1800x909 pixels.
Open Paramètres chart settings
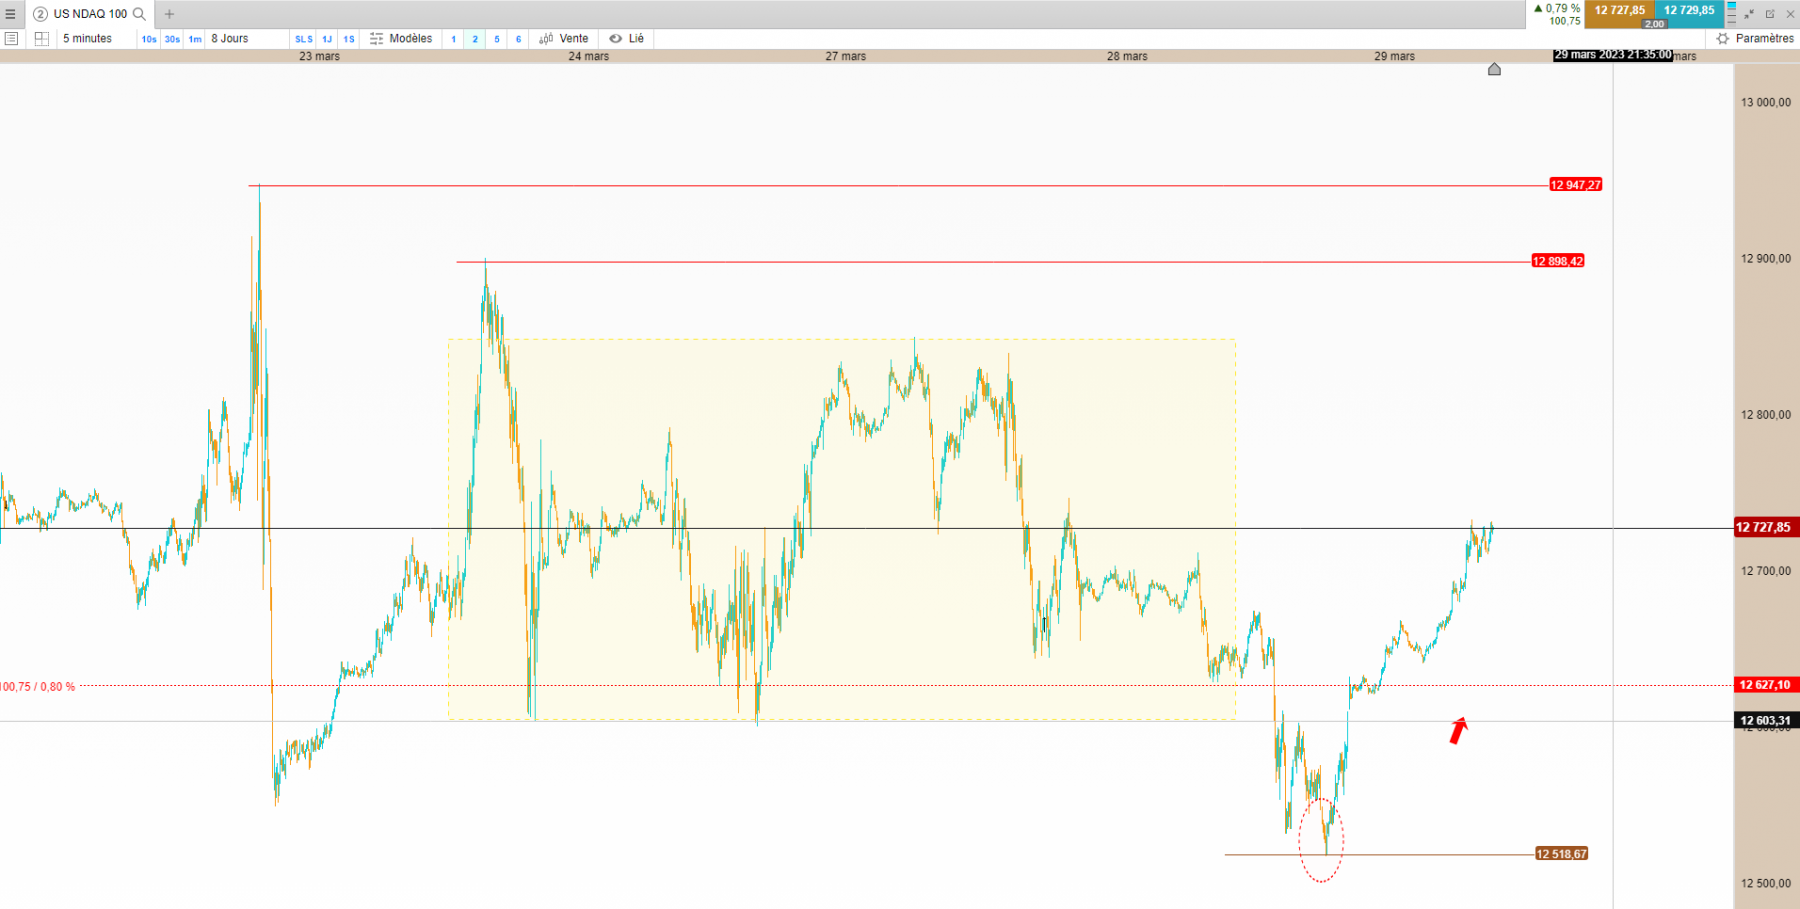(x=1756, y=38)
